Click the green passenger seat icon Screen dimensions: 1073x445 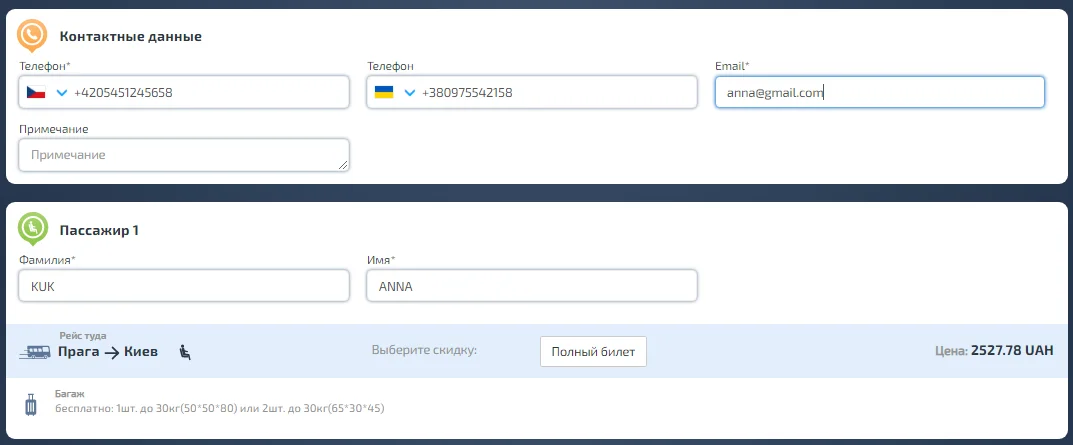[32, 229]
